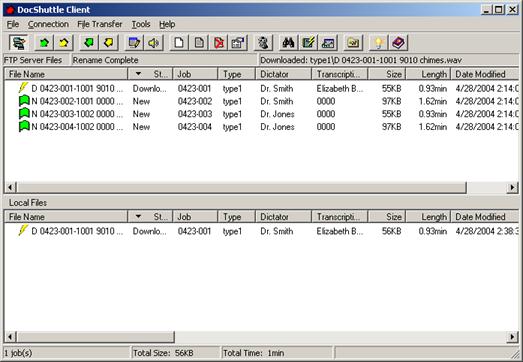Viewport: 523px width, 362px height.
Task: Sort FTP Server Files by Transcripti... header
Action: click(340, 74)
